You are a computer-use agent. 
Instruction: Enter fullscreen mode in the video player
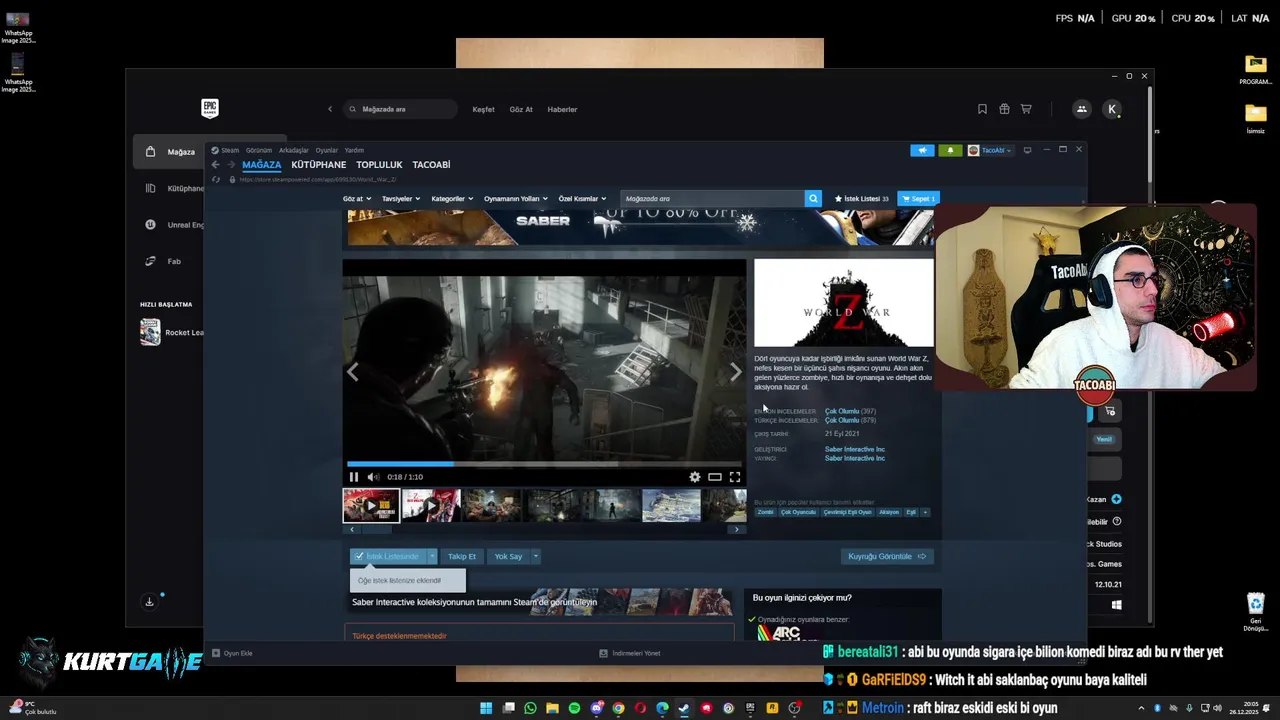tap(735, 477)
